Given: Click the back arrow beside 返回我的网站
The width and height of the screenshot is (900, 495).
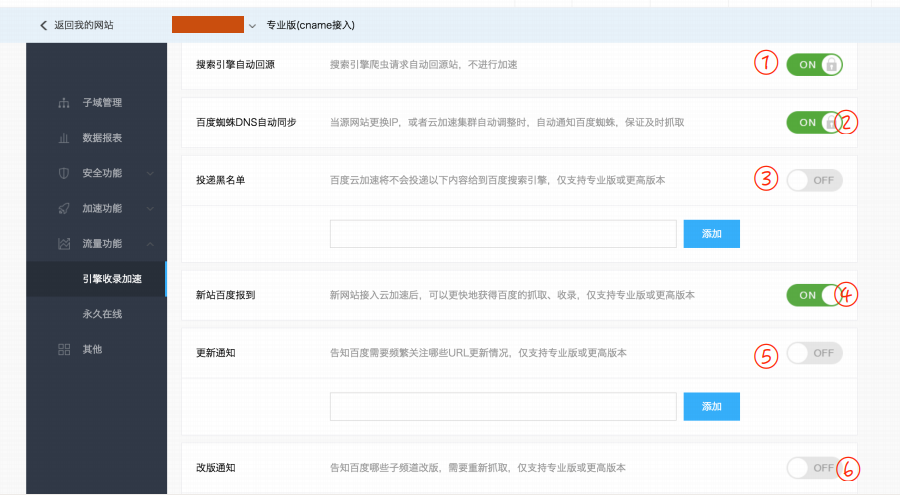Looking at the screenshot, I should pos(43,25).
